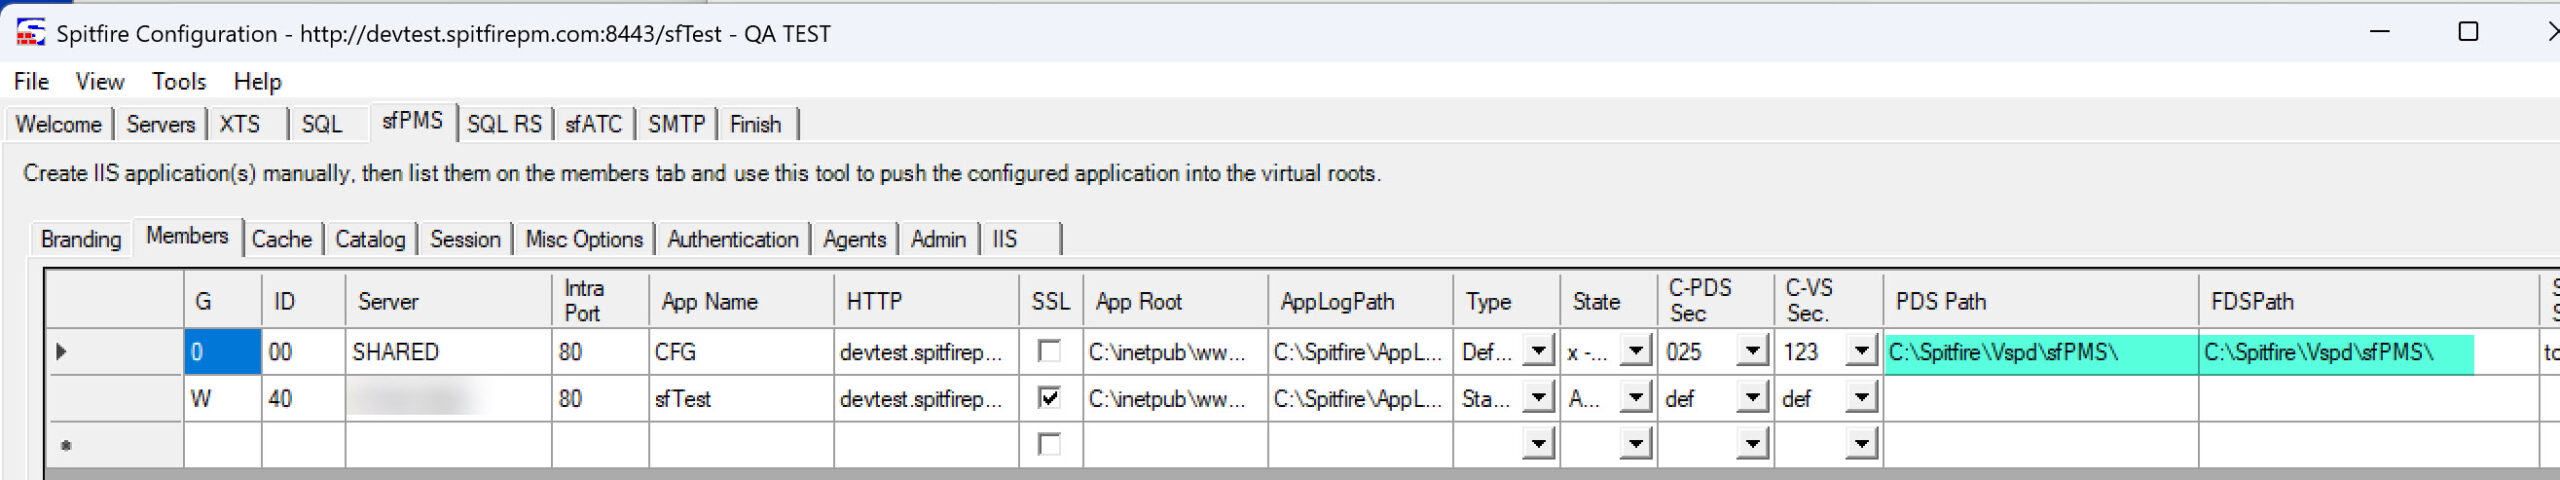The height and width of the screenshot is (480, 2560).
Task: Open the Help menu
Action: 258,81
